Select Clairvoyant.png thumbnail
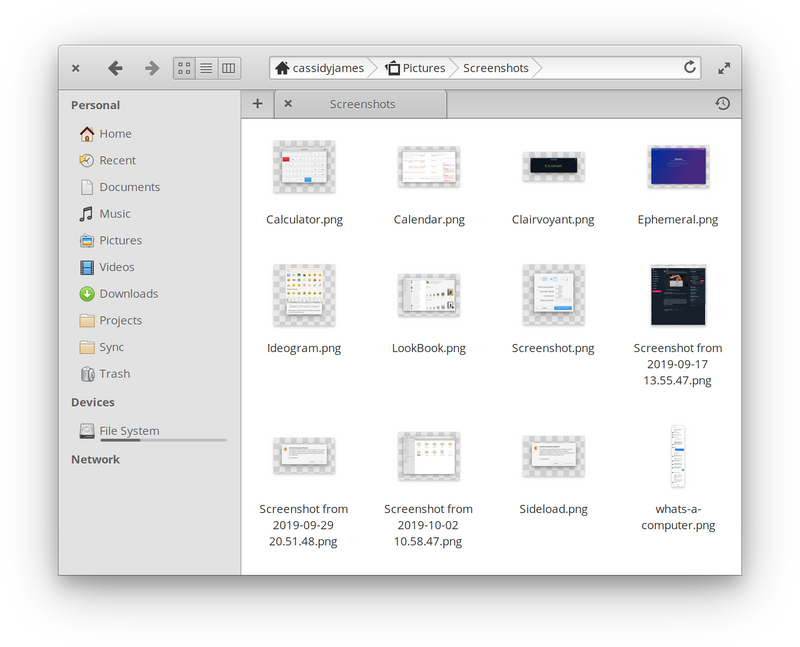This screenshot has width=800, height=647. (x=553, y=167)
